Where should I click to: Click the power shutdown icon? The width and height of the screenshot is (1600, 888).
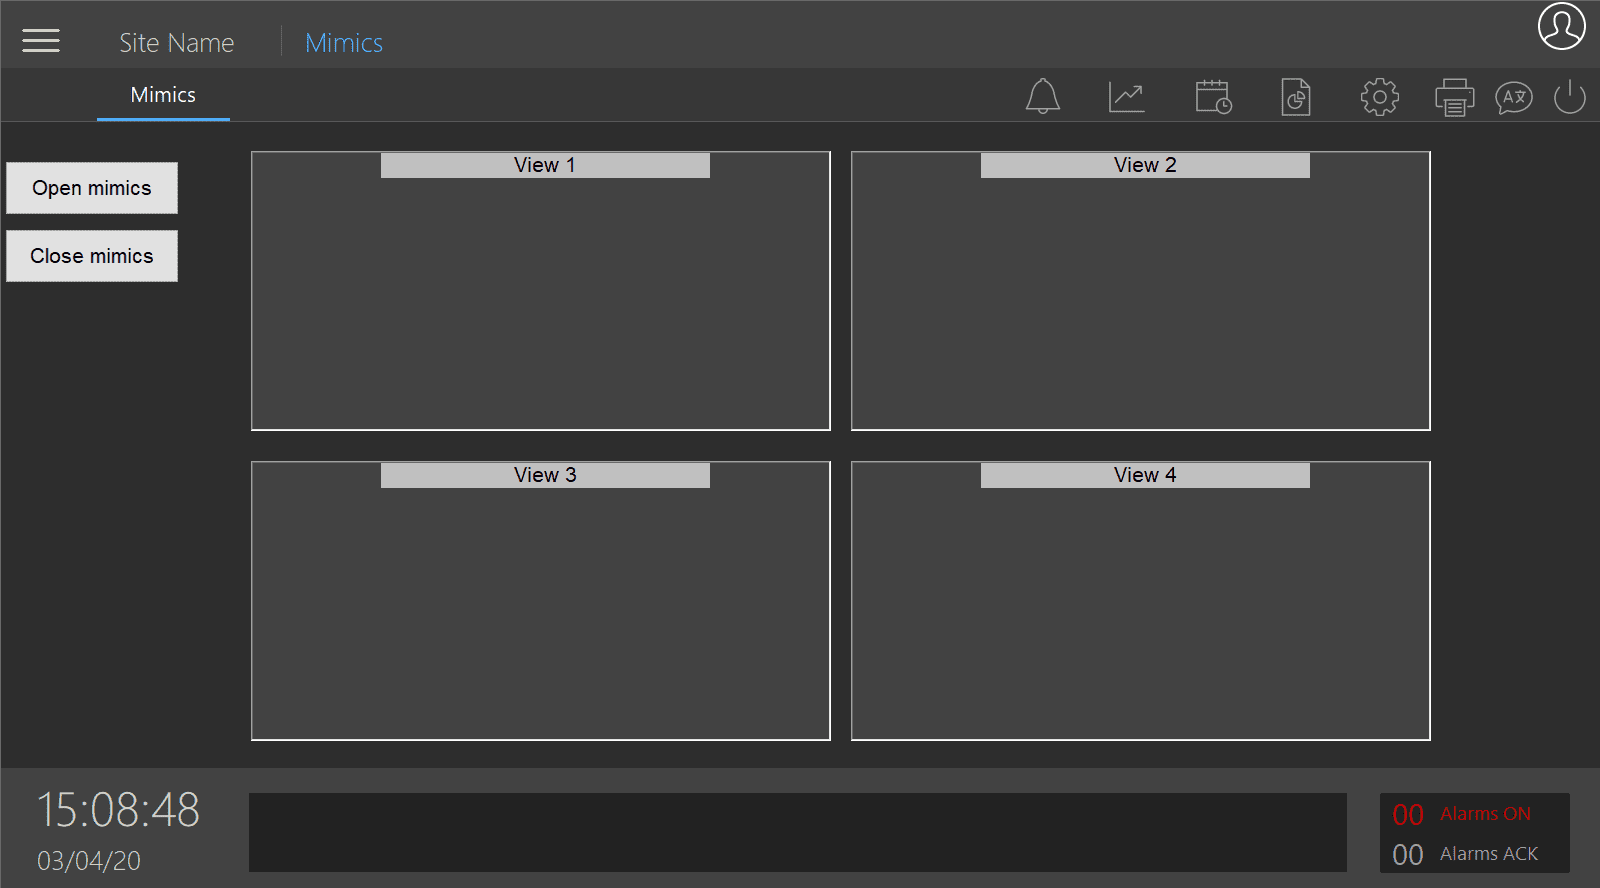point(1569,97)
